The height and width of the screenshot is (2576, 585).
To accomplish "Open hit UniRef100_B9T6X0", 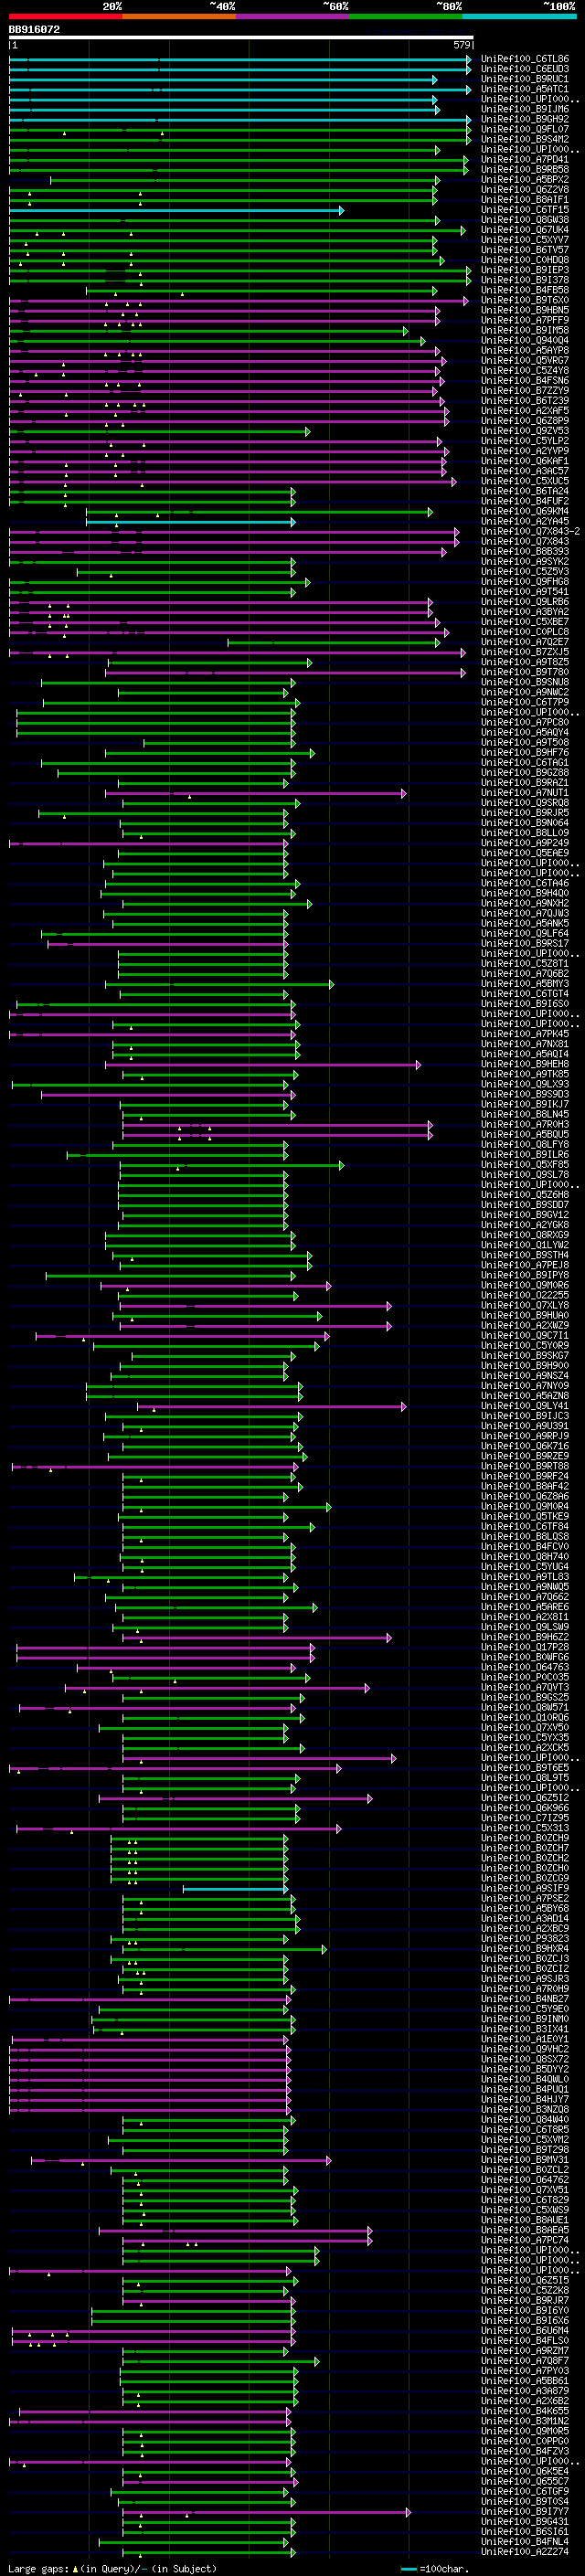I will coord(525,300).
